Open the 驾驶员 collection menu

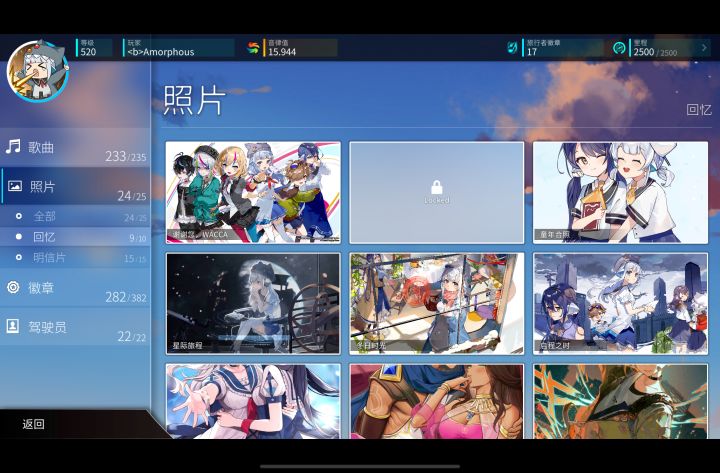[75, 327]
